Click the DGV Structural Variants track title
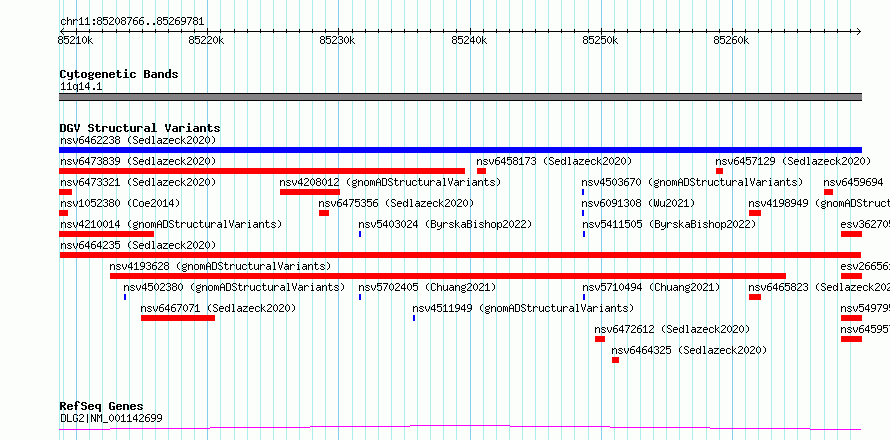Screen dimensions: 890x440 point(140,128)
